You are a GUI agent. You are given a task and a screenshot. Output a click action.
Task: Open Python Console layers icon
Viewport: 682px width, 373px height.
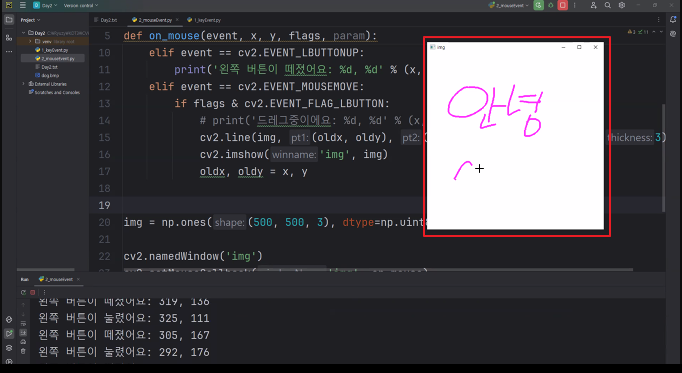(9, 348)
